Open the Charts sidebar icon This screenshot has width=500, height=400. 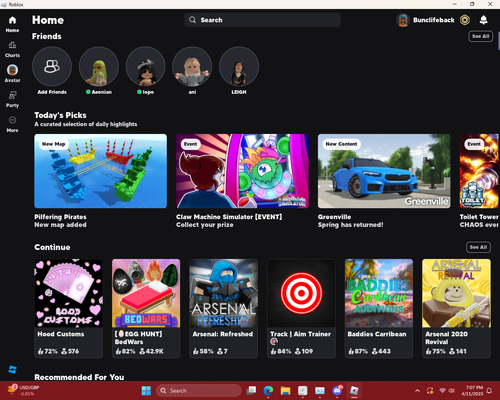tap(12, 45)
